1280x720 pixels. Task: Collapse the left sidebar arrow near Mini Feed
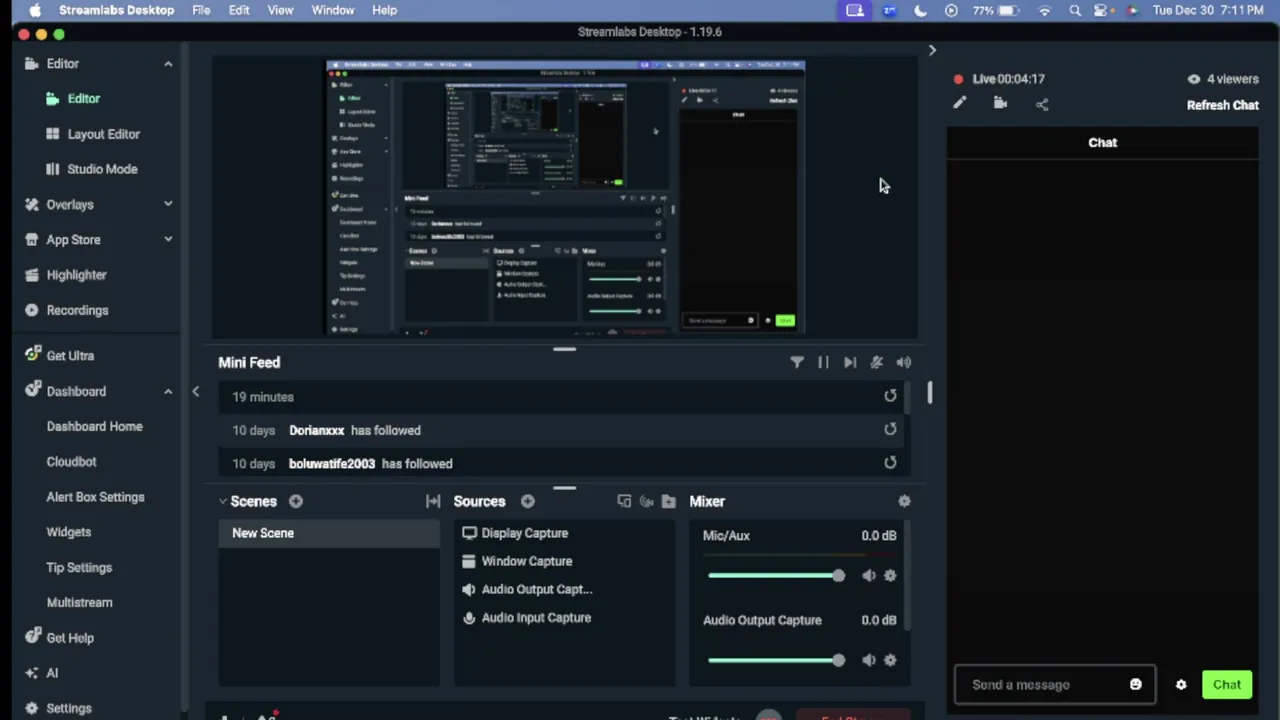point(196,392)
